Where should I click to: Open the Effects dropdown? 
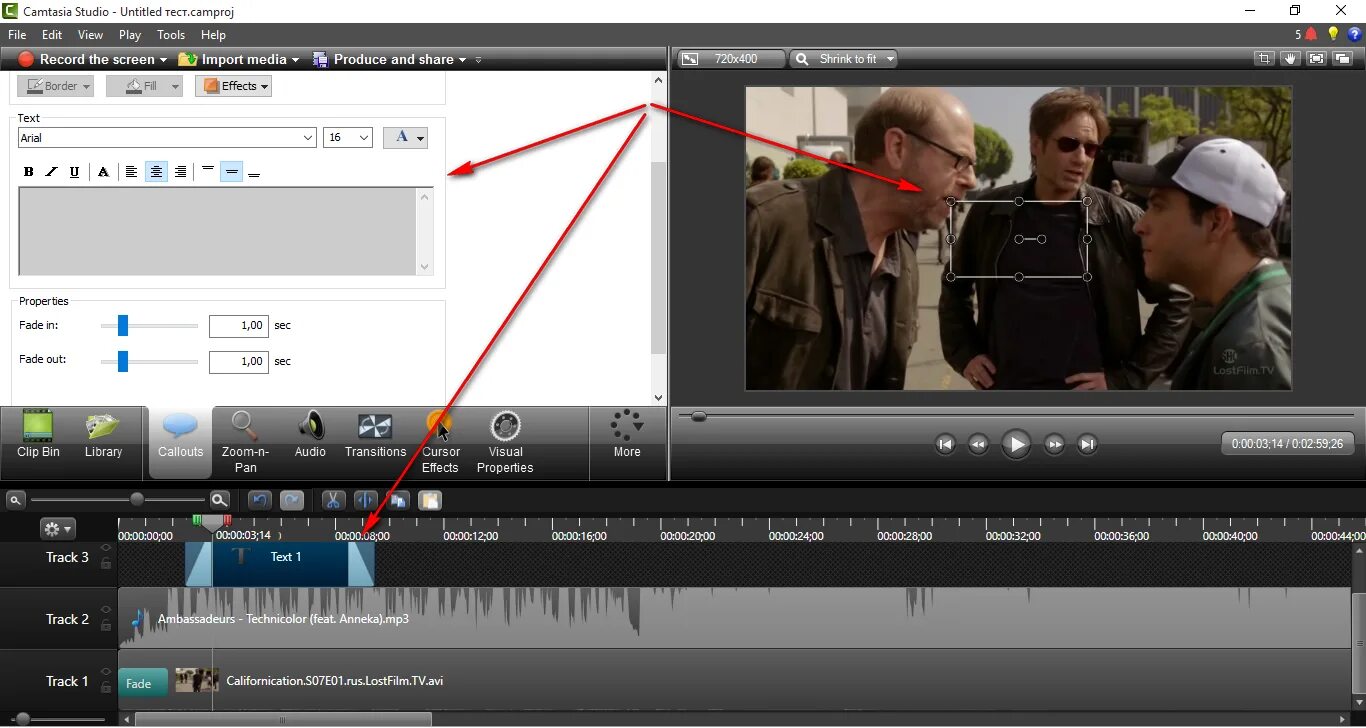click(x=234, y=86)
